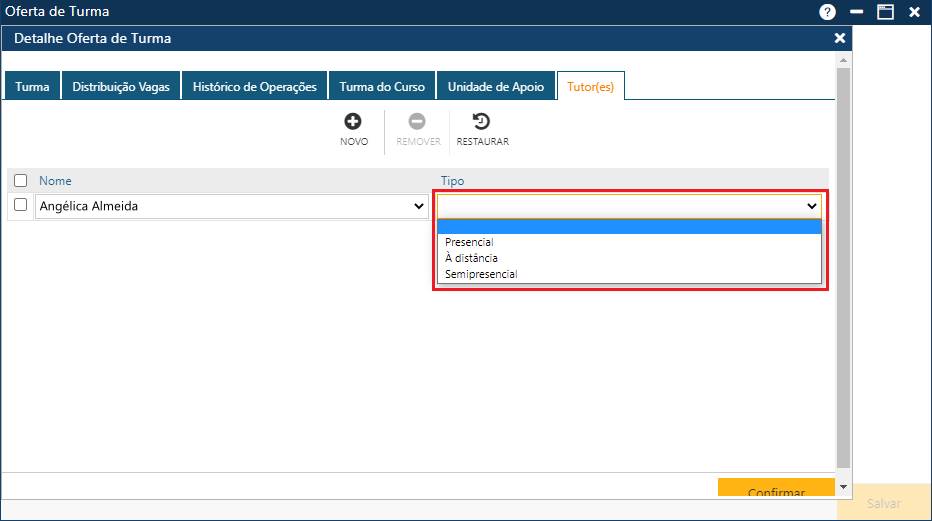Close the Detalhe Oferta de Turma dialog
The image size is (932, 521).
pyautogui.click(x=840, y=38)
